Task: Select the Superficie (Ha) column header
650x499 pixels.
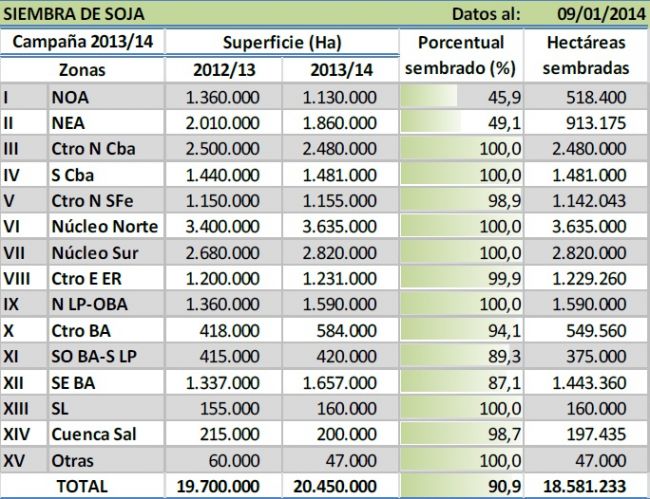Action: [281, 43]
